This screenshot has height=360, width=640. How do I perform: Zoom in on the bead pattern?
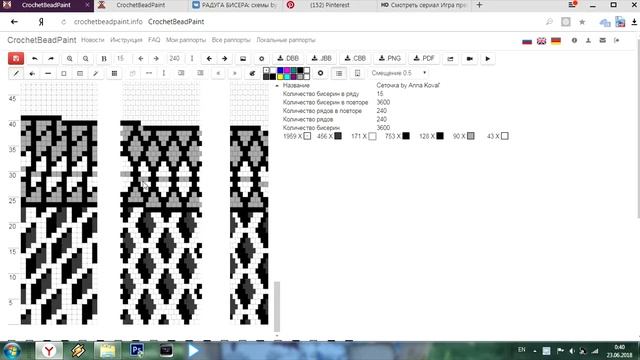69,58
